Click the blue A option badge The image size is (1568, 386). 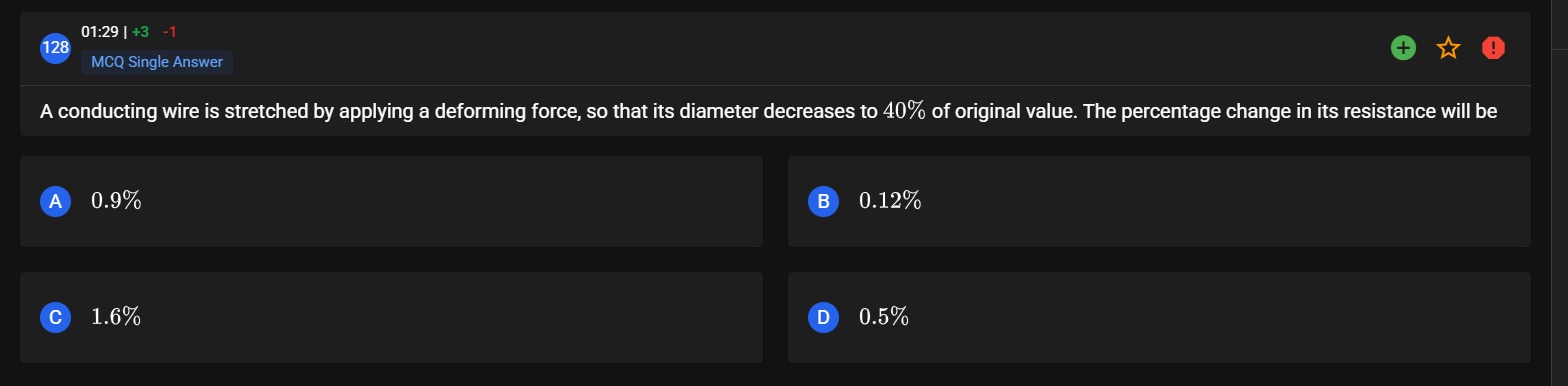coord(55,201)
